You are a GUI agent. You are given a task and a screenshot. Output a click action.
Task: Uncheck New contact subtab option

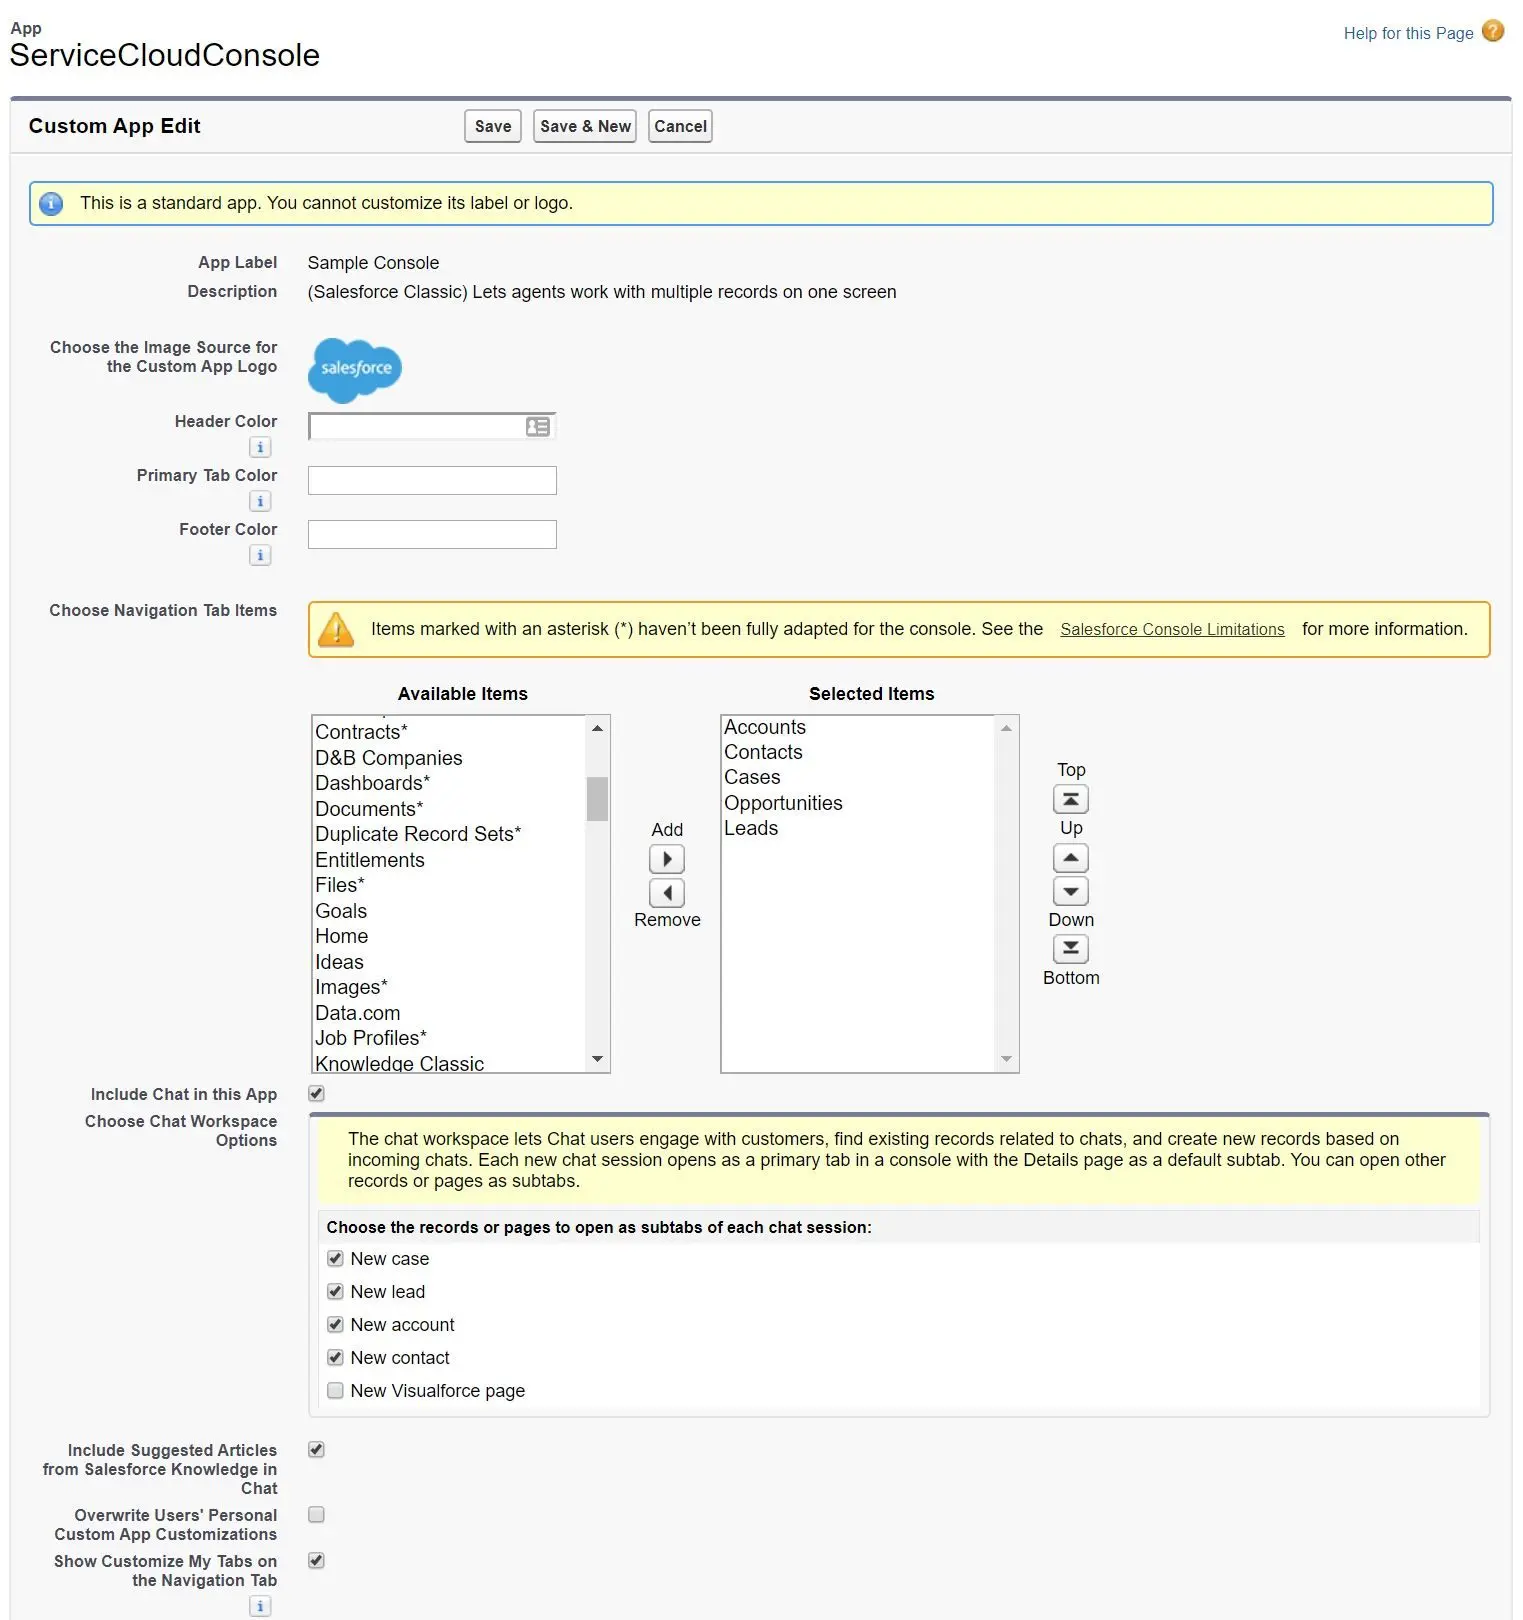click(335, 1357)
